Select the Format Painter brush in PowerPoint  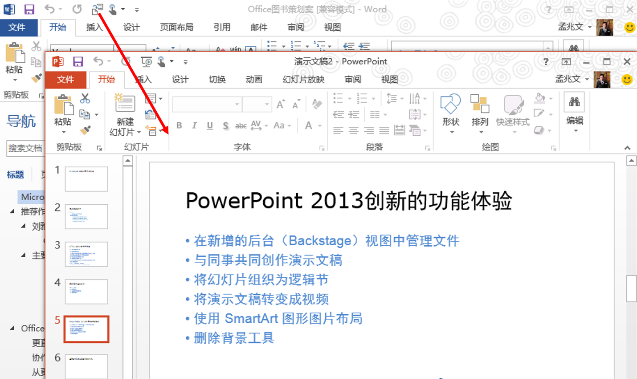(85, 130)
